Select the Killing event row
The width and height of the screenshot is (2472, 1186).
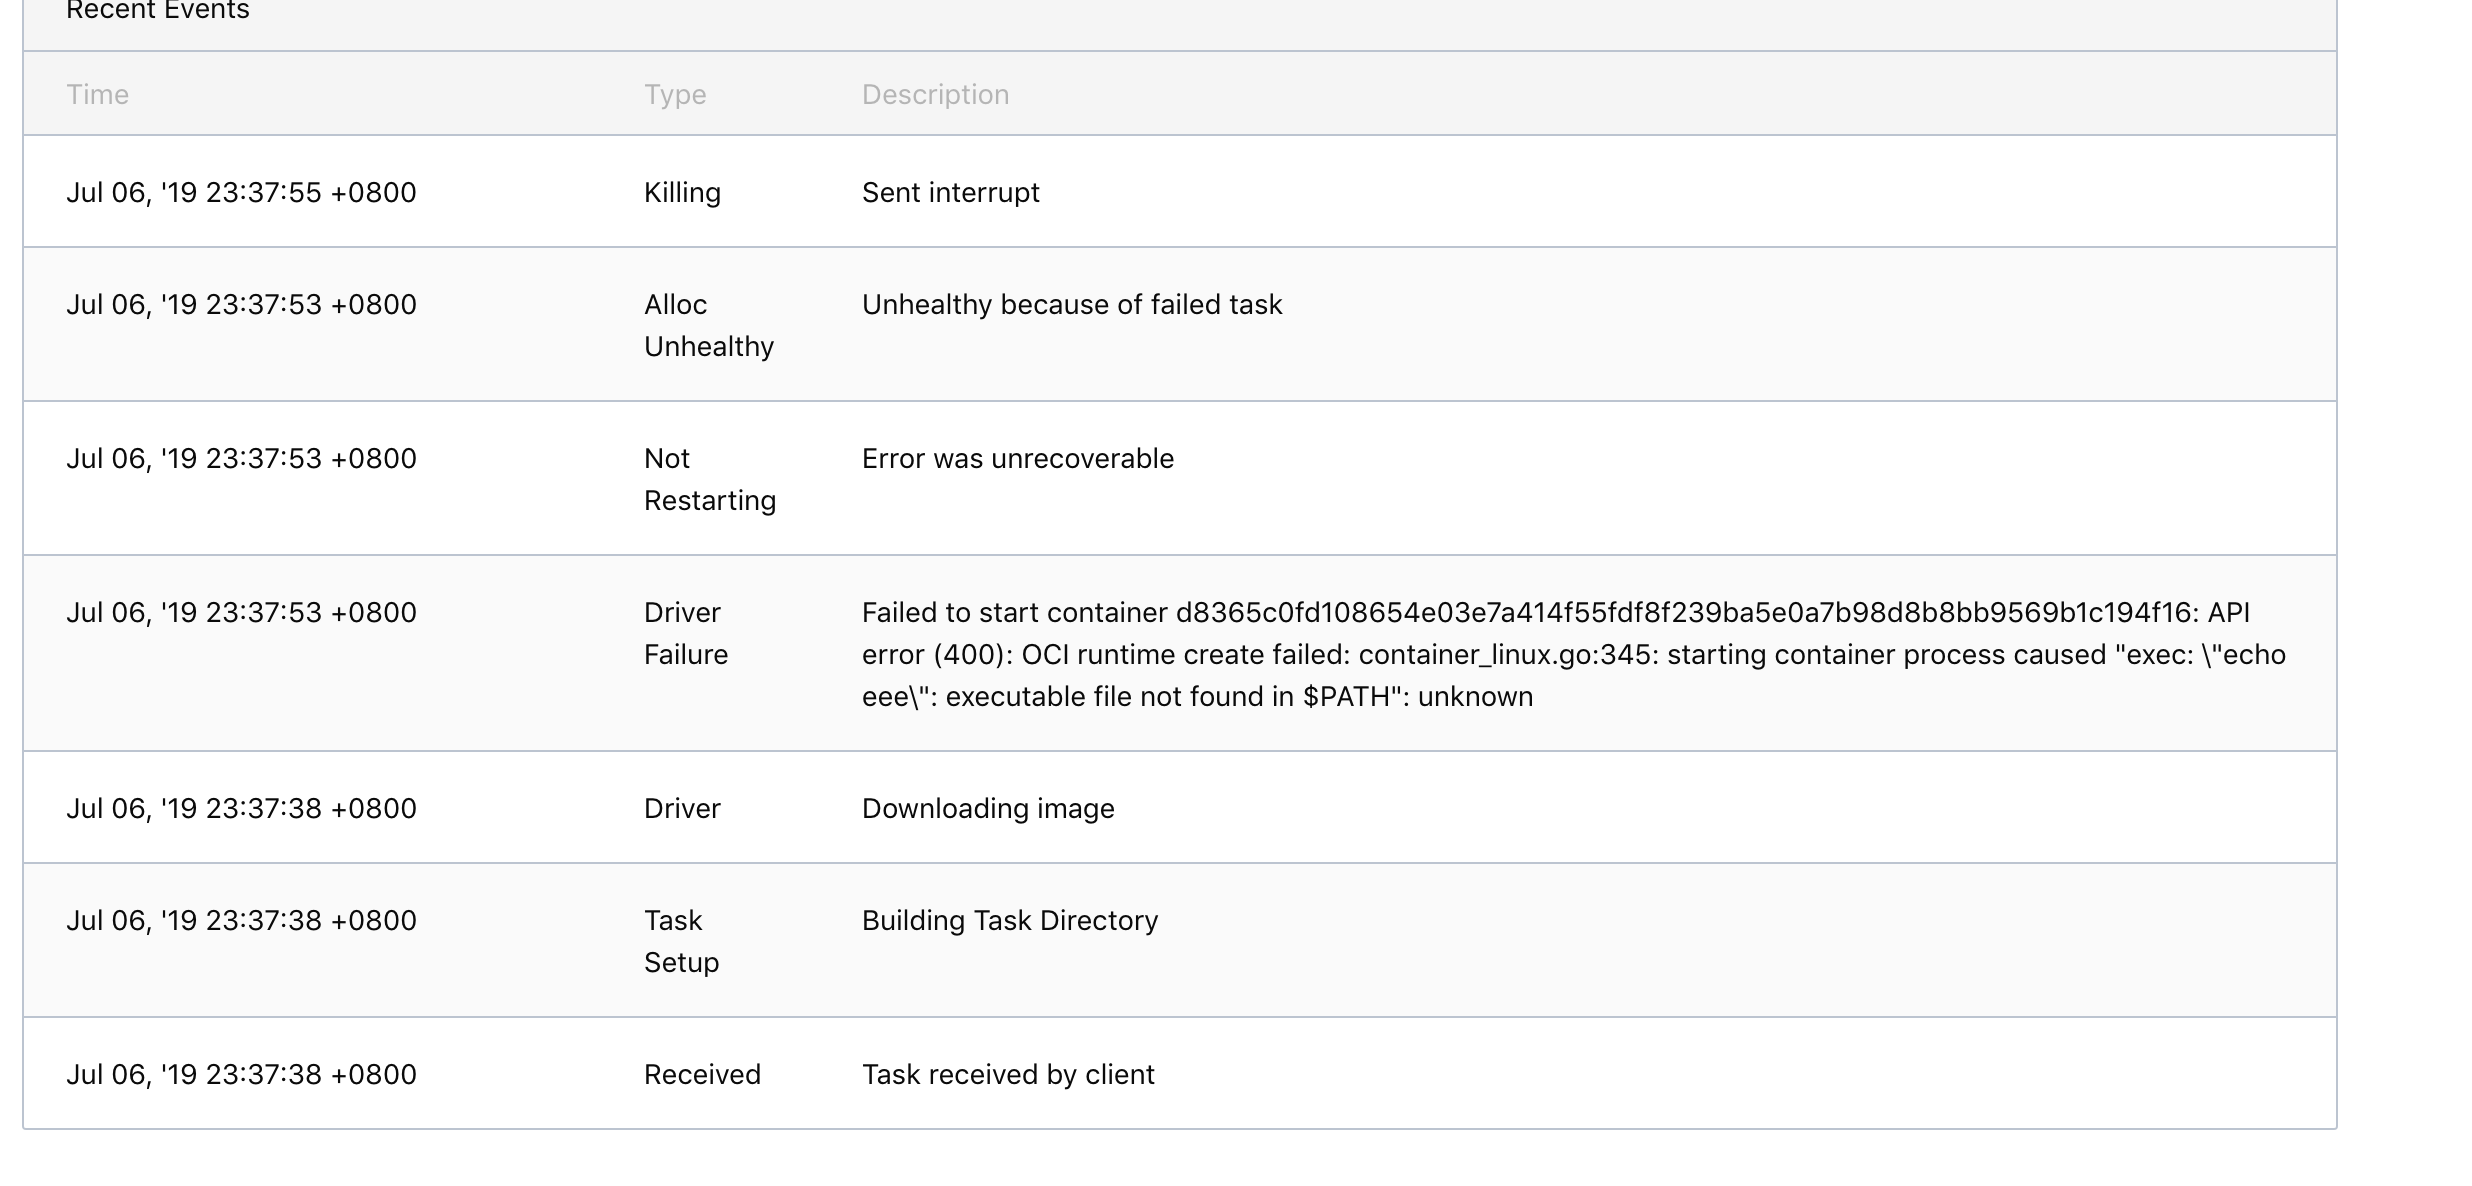[x=1200, y=192]
